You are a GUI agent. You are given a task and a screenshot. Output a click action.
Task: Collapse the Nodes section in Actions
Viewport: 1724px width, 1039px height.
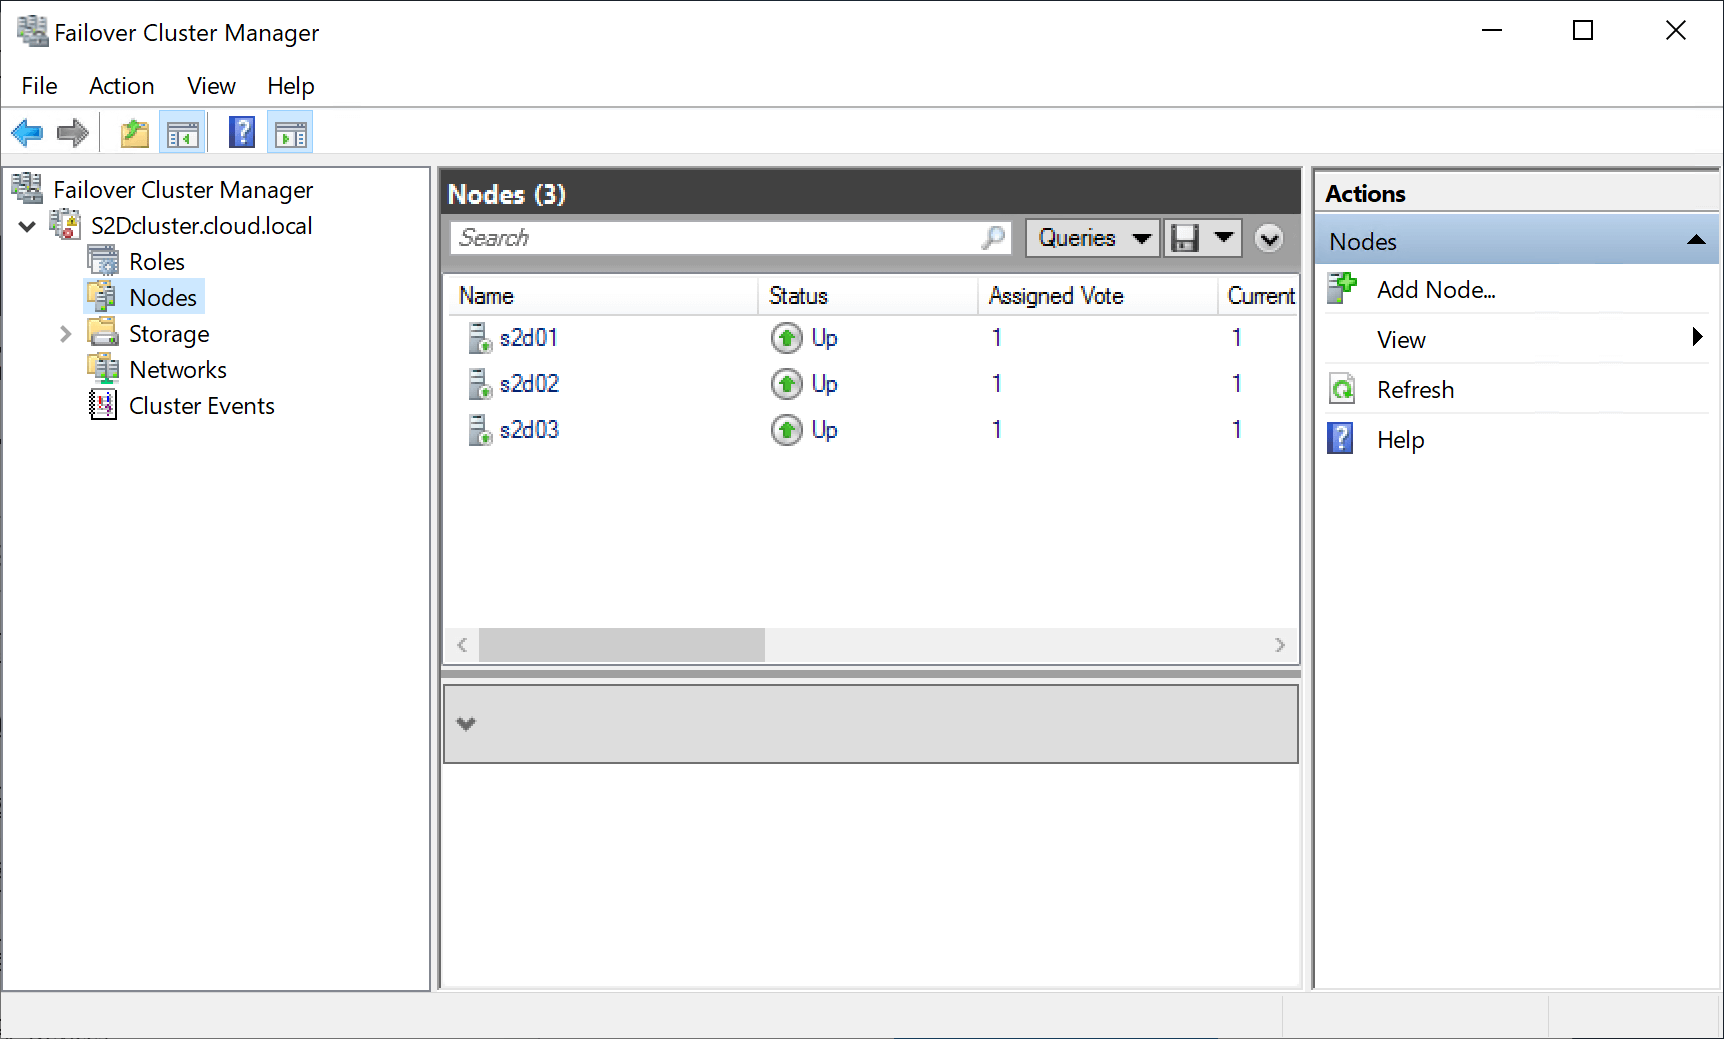[1696, 240]
